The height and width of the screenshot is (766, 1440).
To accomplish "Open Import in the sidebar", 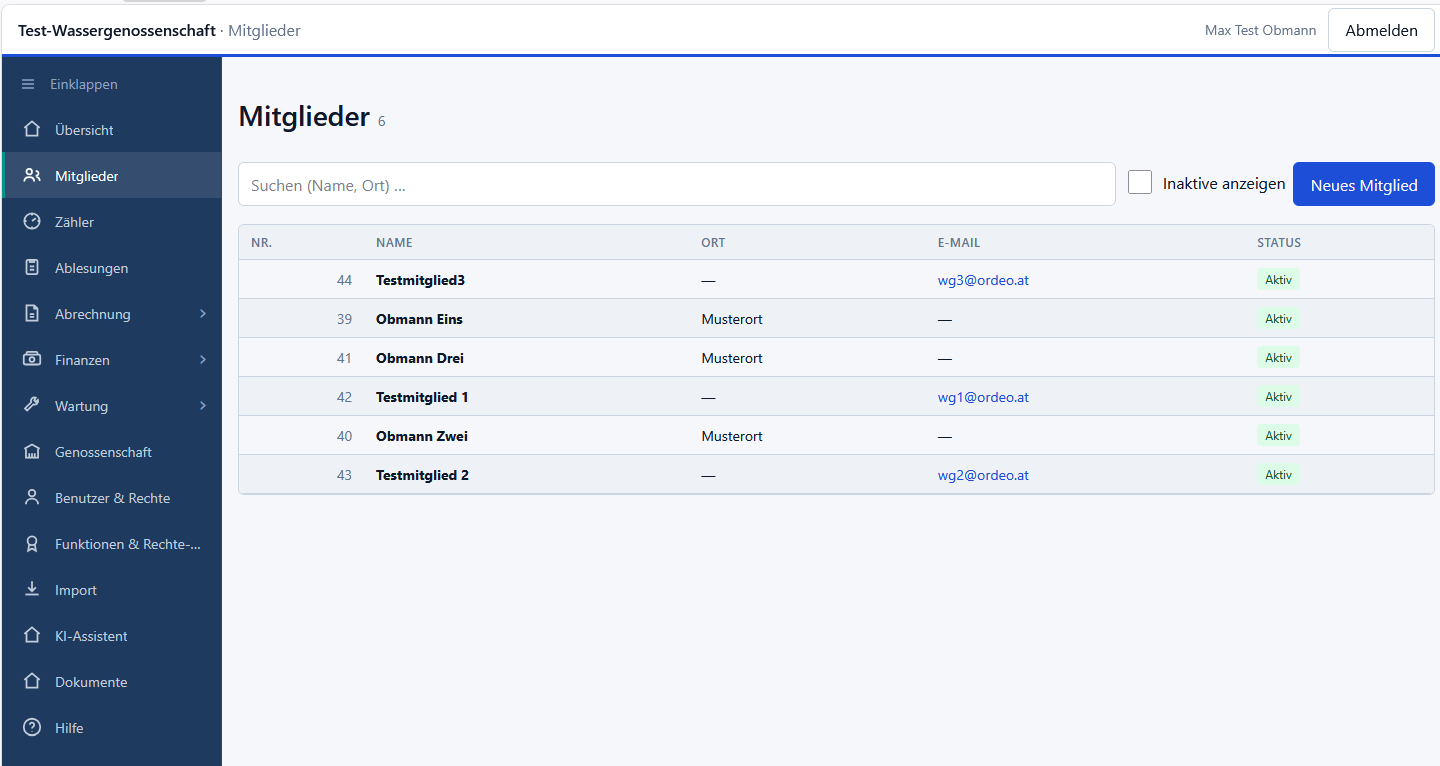I will pyautogui.click(x=112, y=590).
